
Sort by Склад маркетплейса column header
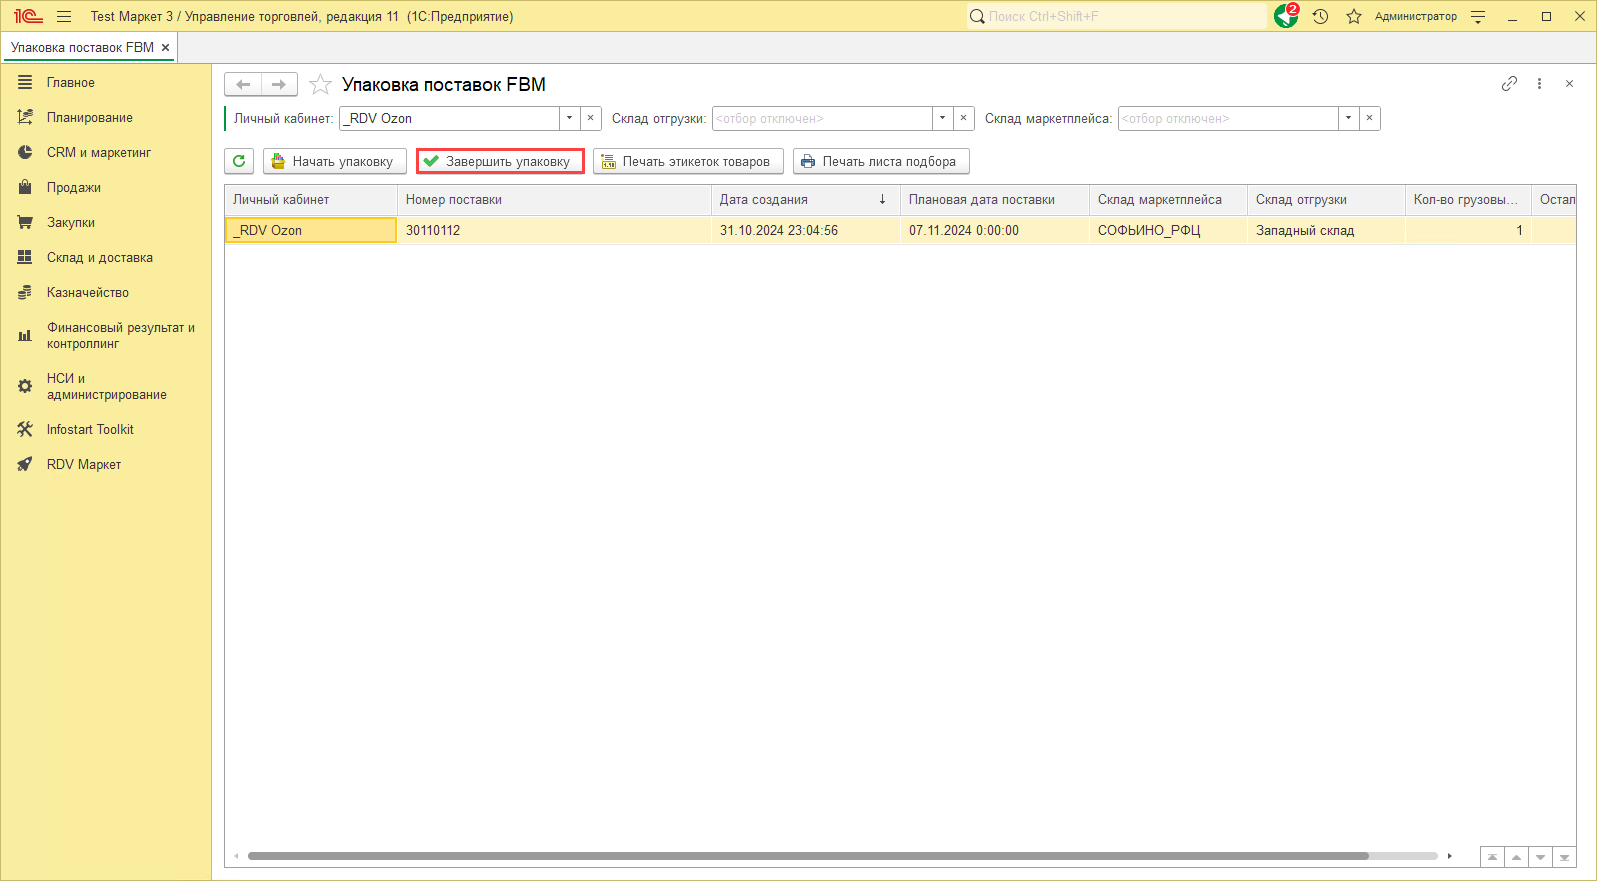coord(1168,200)
